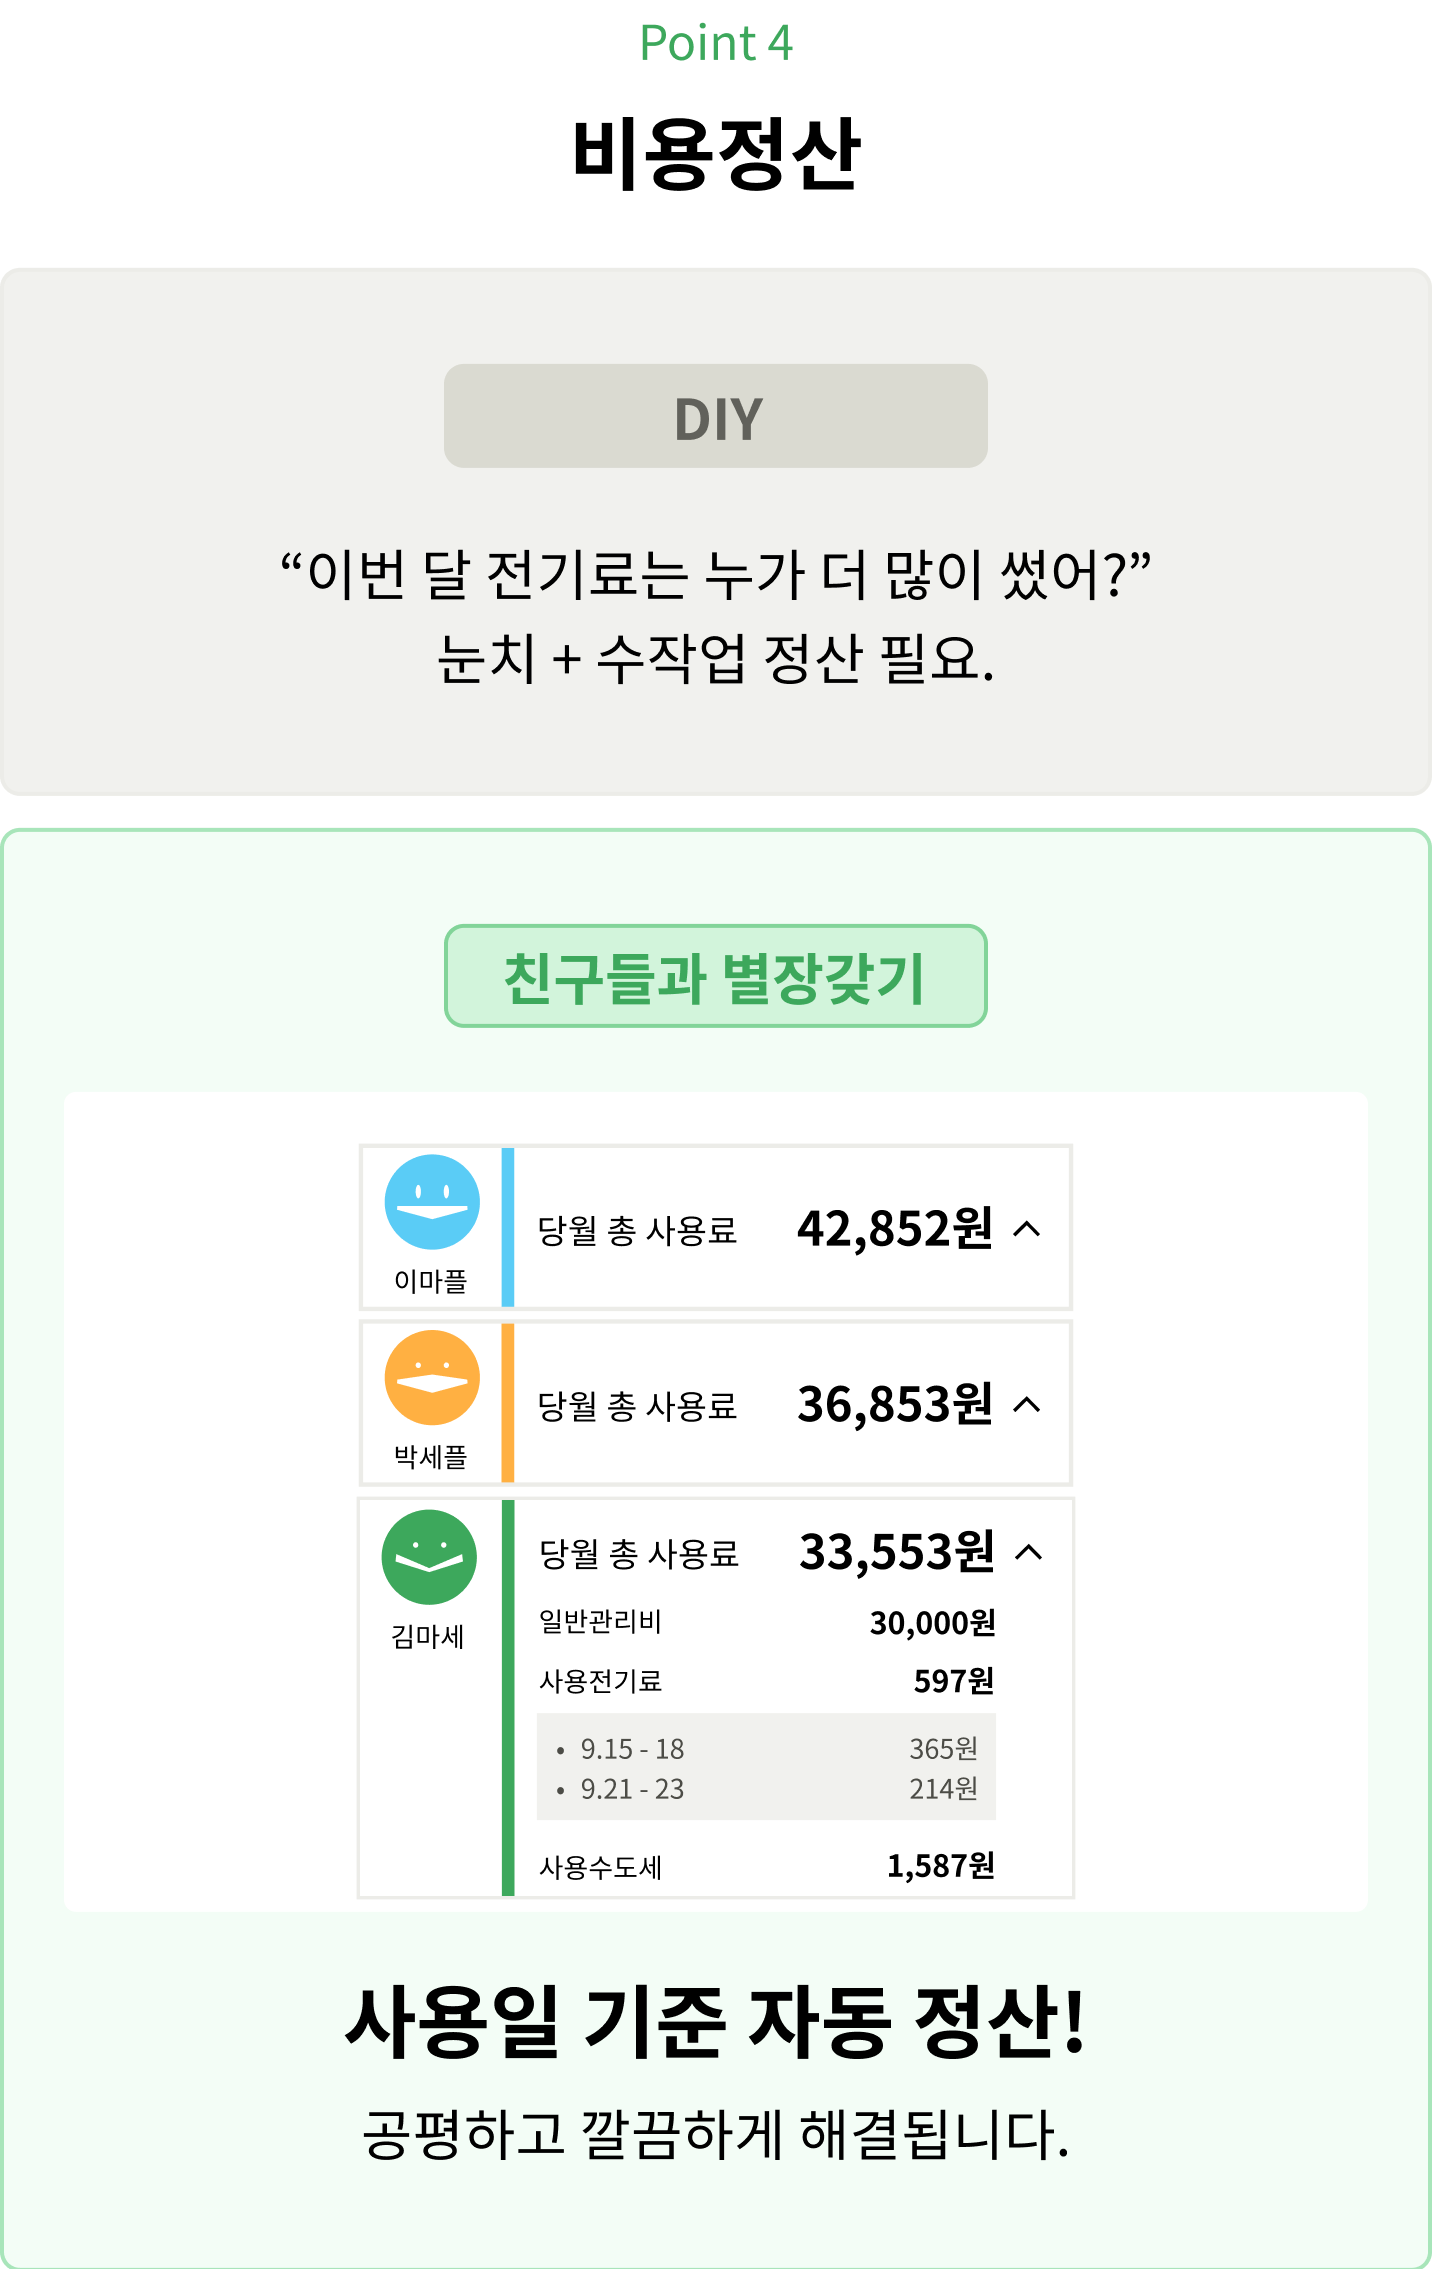Click the 비용정산 title
Screen dimensions: 1432x2269
pyautogui.click(x=716, y=154)
